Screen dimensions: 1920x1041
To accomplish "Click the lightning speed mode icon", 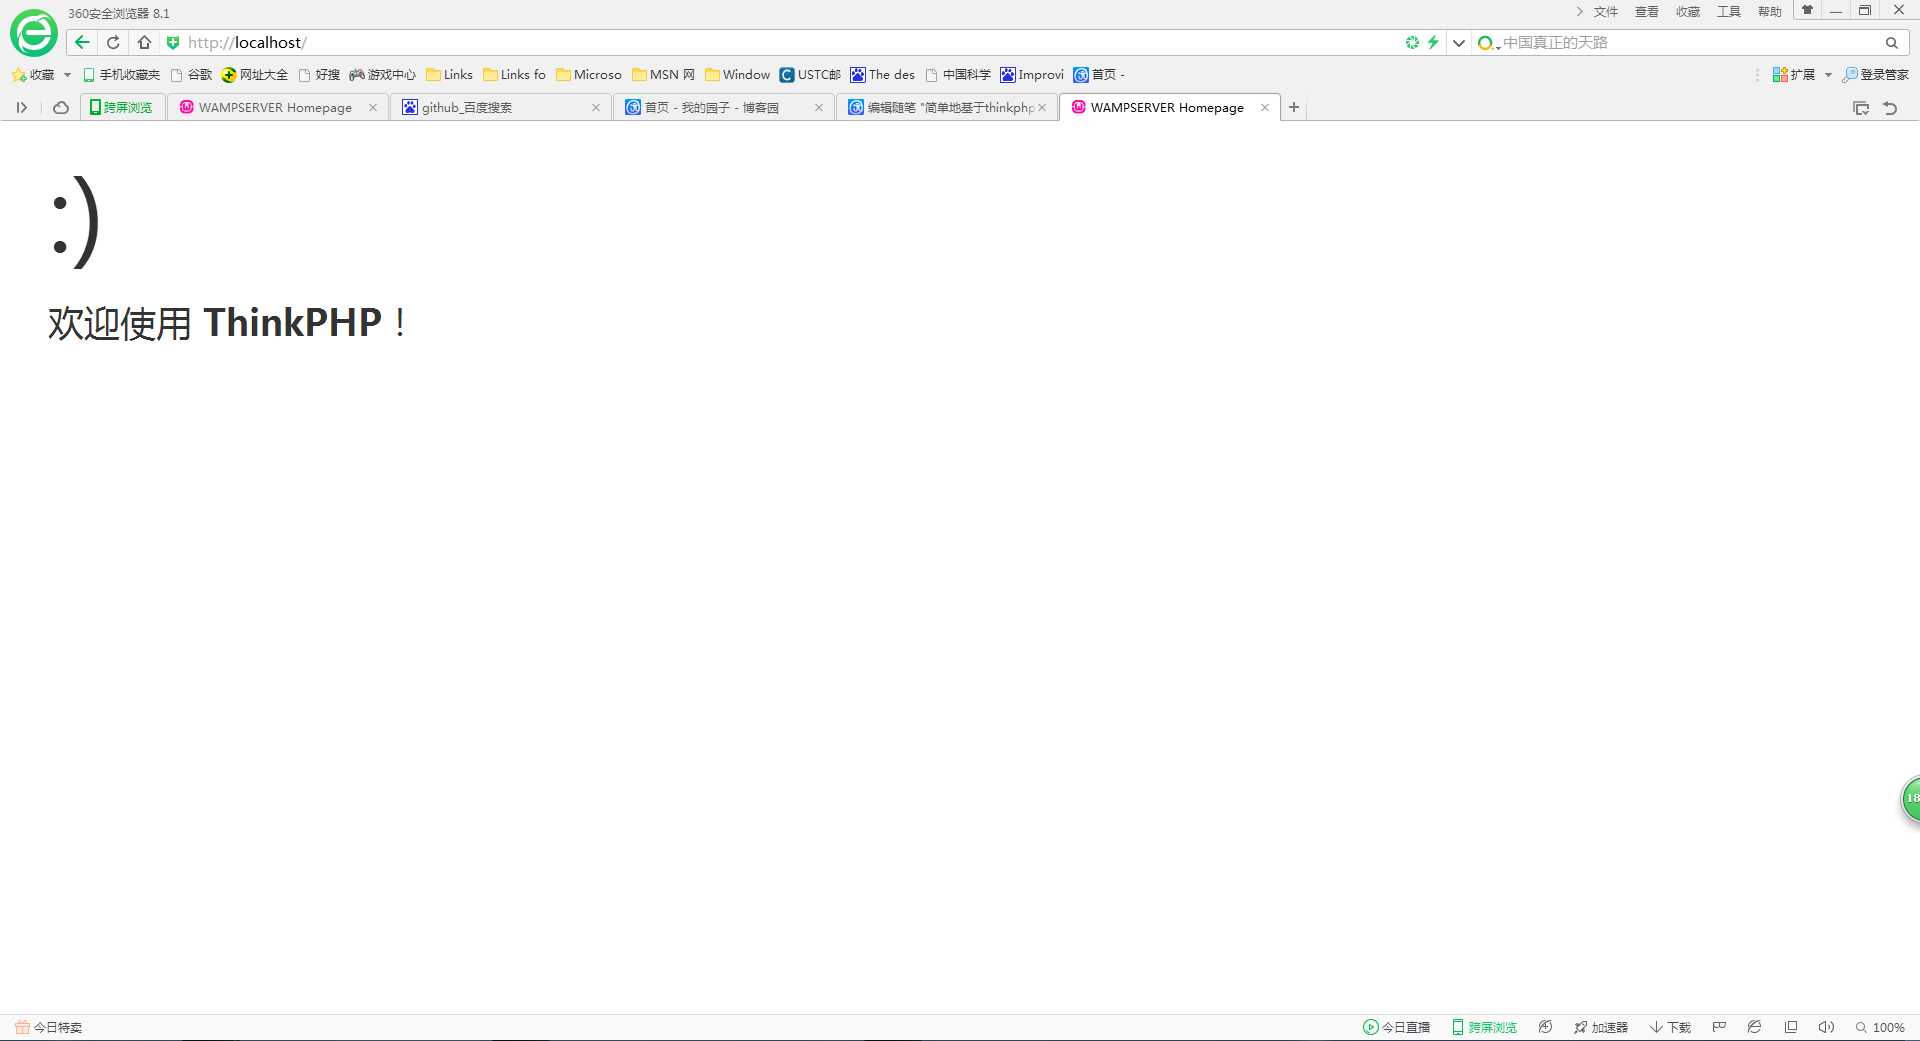I will tap(1433, 42).
